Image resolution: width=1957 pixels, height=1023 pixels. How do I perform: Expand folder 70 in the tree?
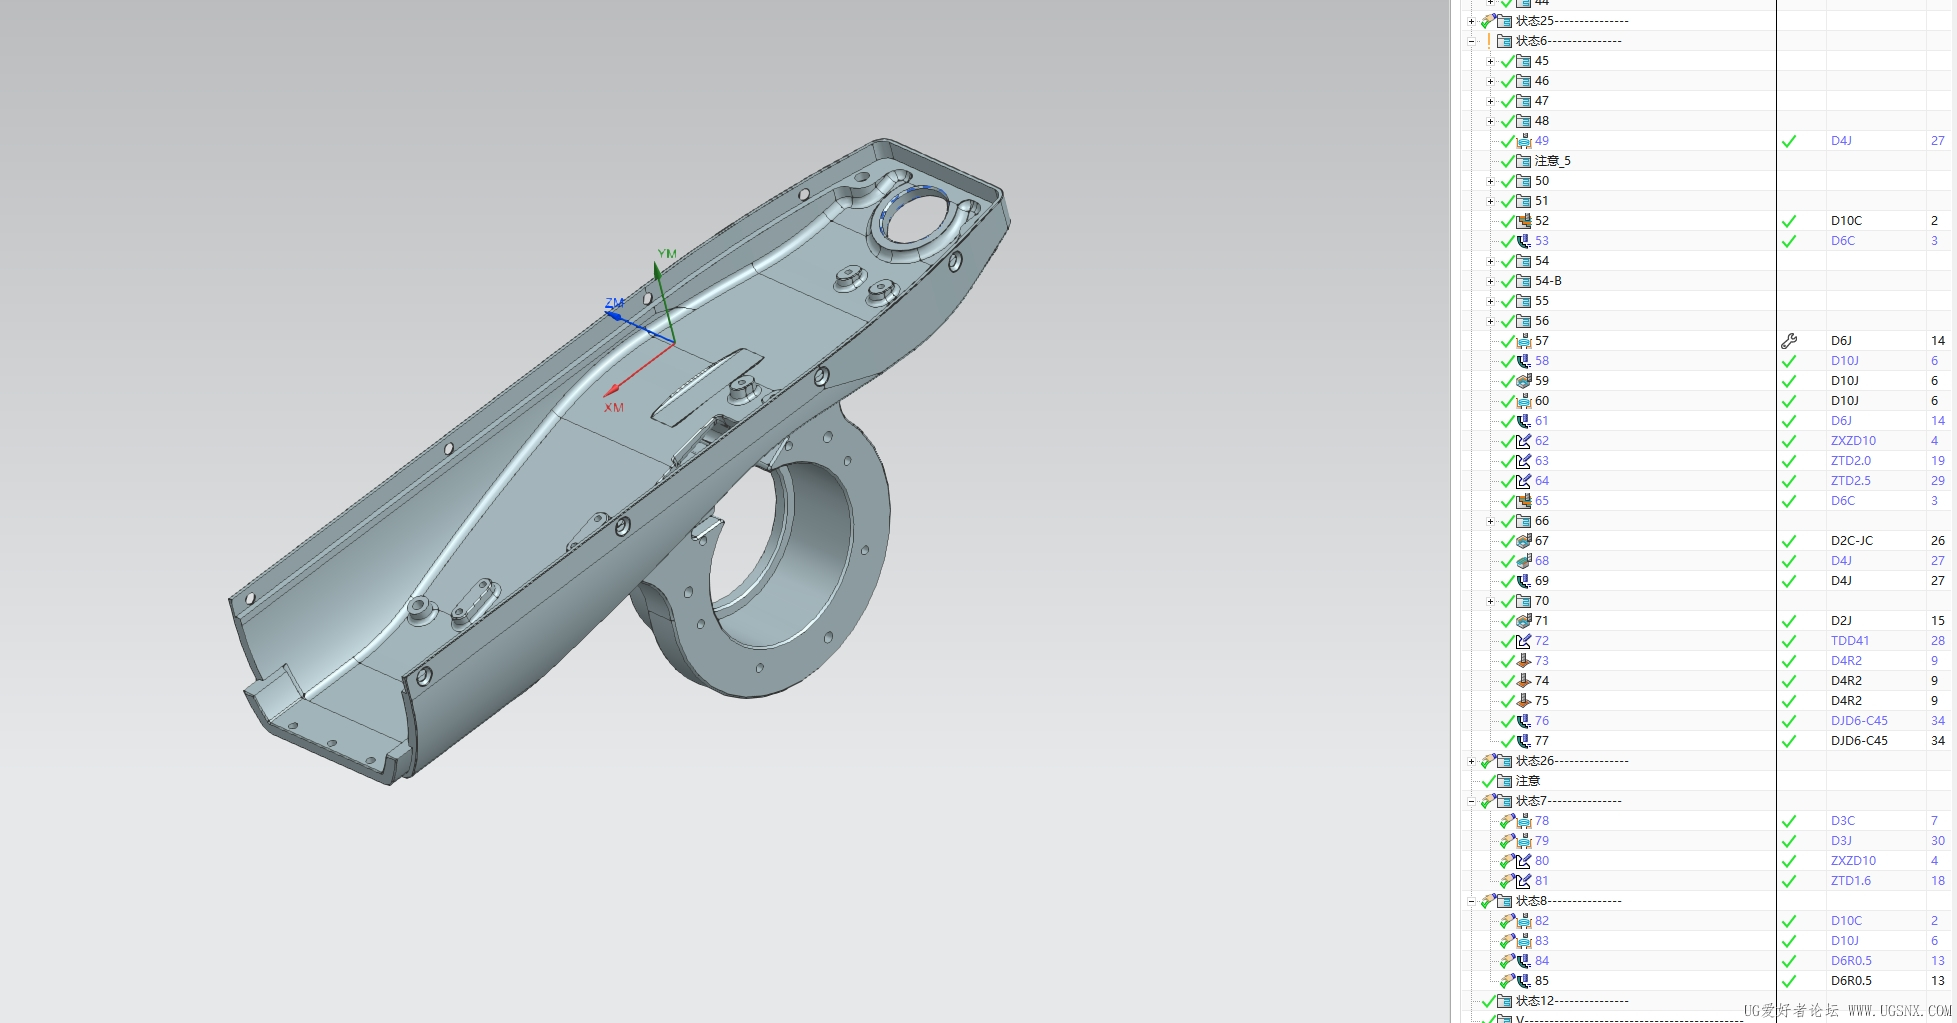(x=1490, y=601)
